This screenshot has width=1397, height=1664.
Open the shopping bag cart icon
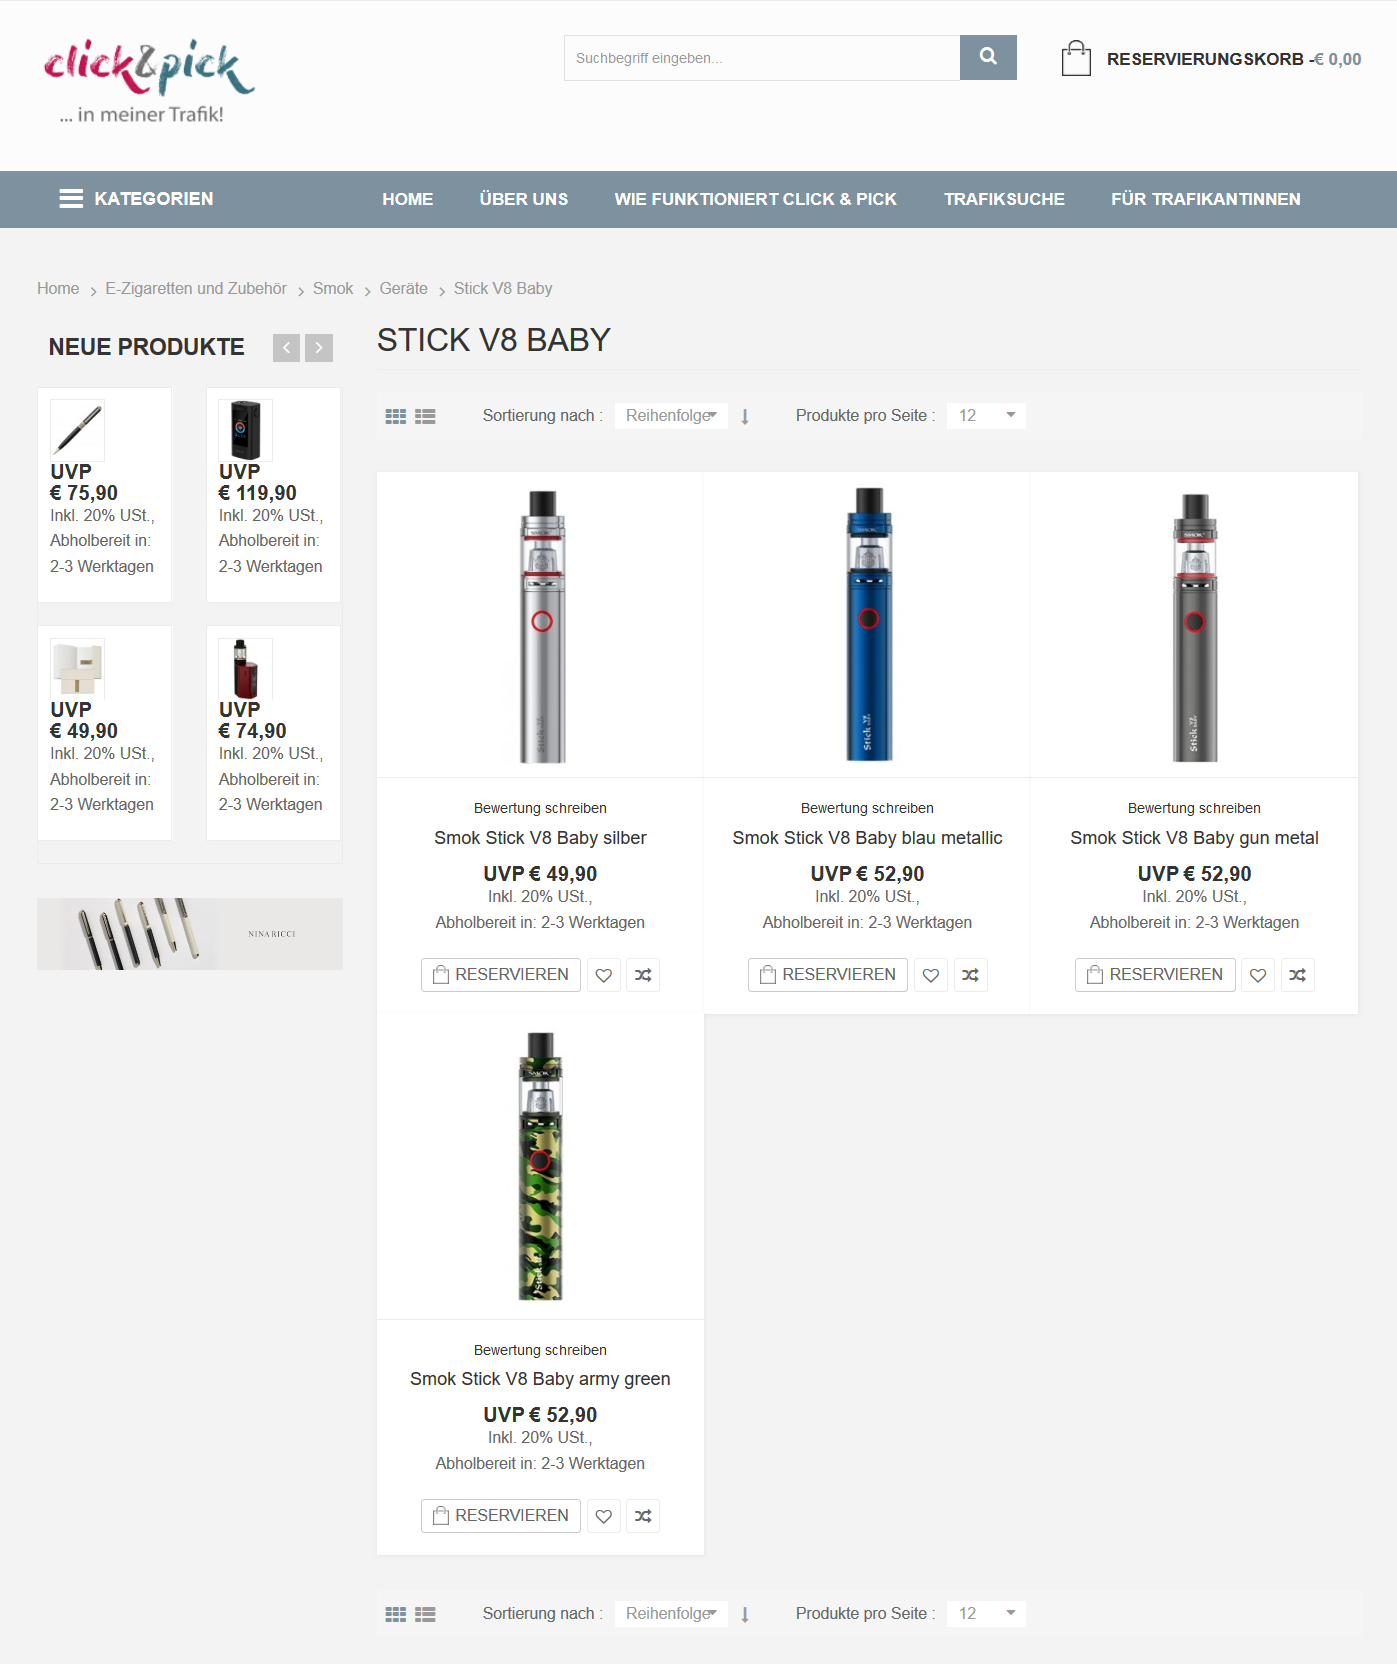coord(1076,58)
